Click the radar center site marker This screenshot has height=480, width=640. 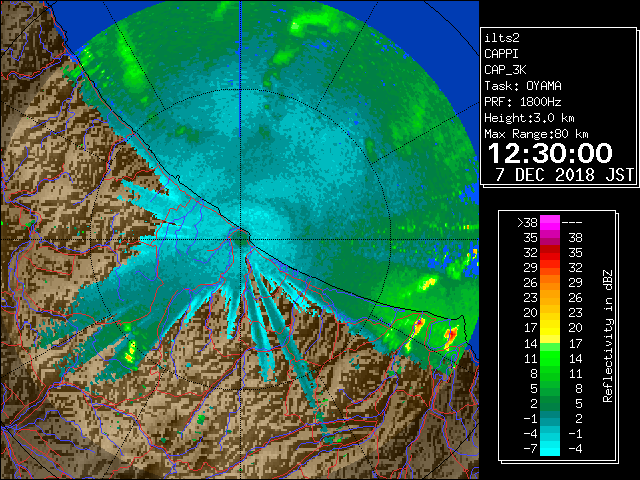241,237
